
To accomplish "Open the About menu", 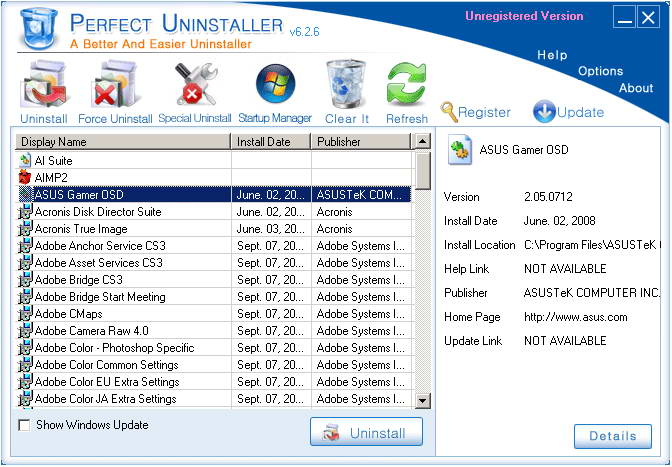I will click(636, 88).
